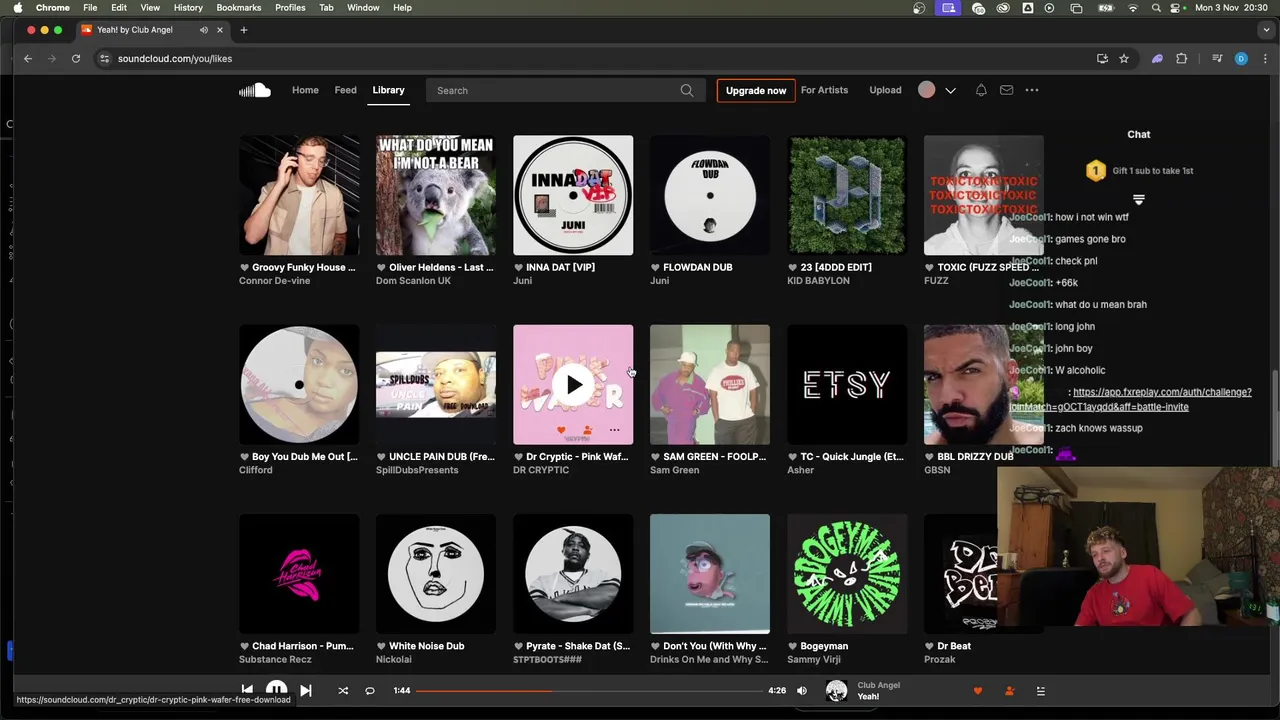
Task: Click the Upload link
Action: point(885,90)
